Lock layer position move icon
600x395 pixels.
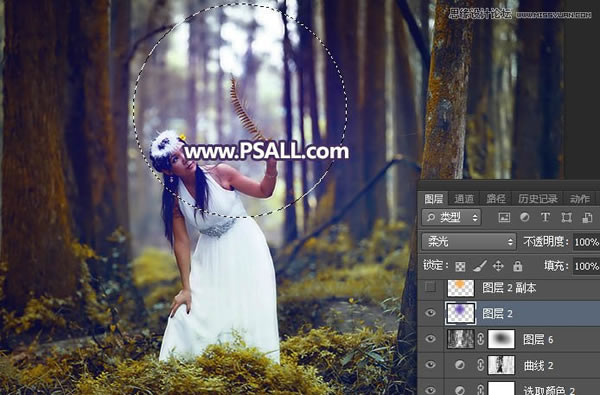(498, 266)
